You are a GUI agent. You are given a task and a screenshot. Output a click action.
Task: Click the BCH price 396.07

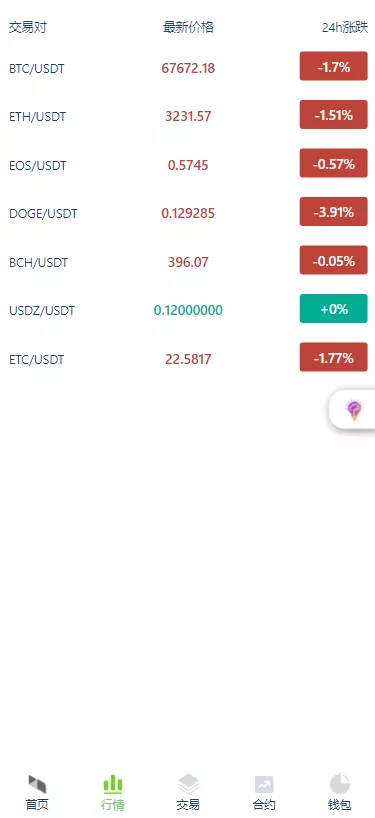[188, 262]
